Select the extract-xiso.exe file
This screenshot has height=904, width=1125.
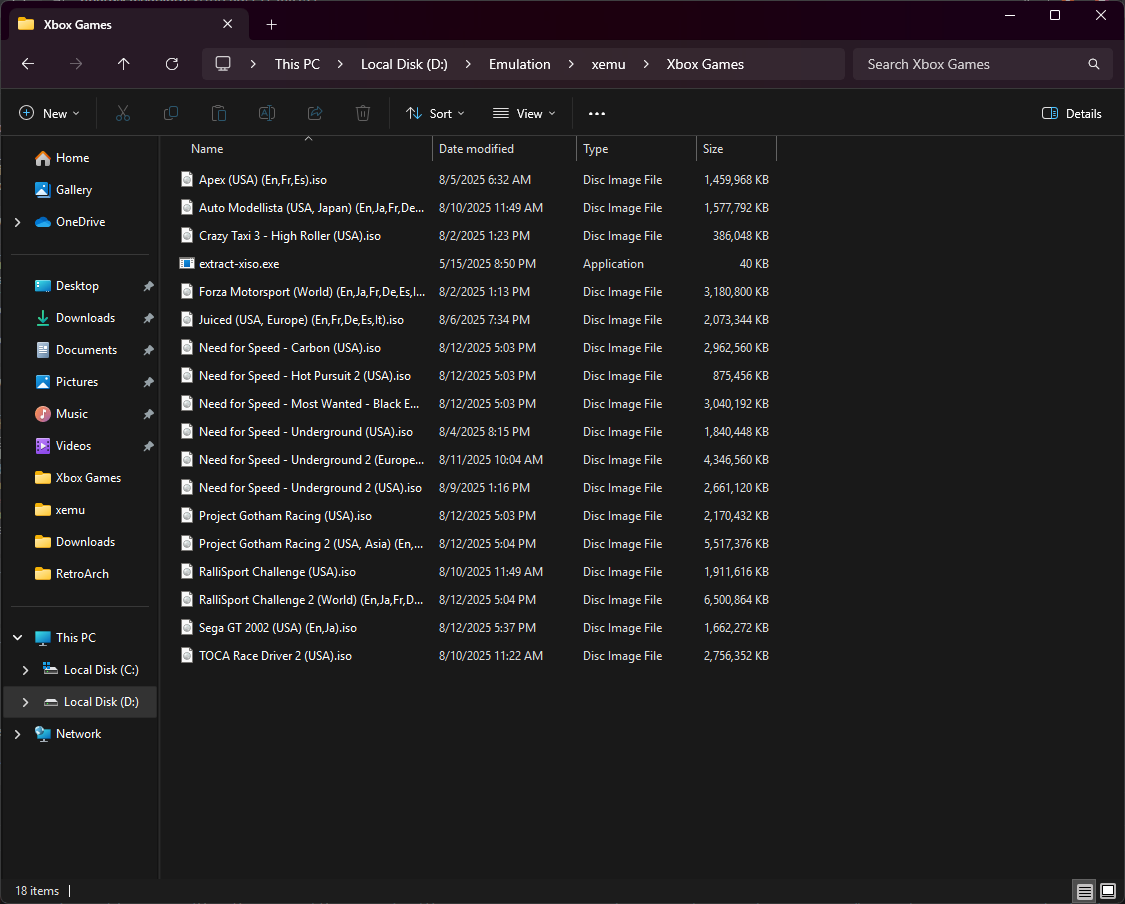point(239,264)
